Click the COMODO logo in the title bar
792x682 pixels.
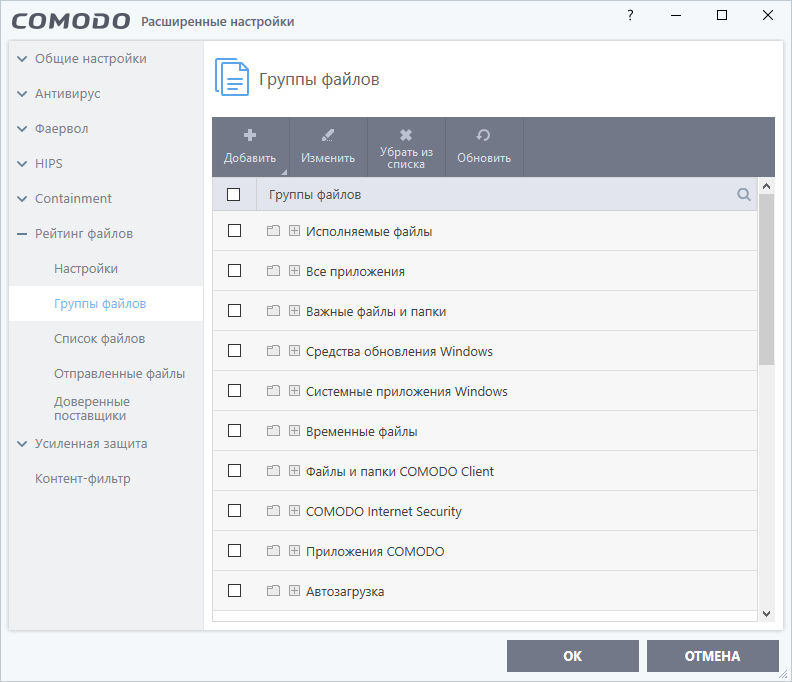71,21
